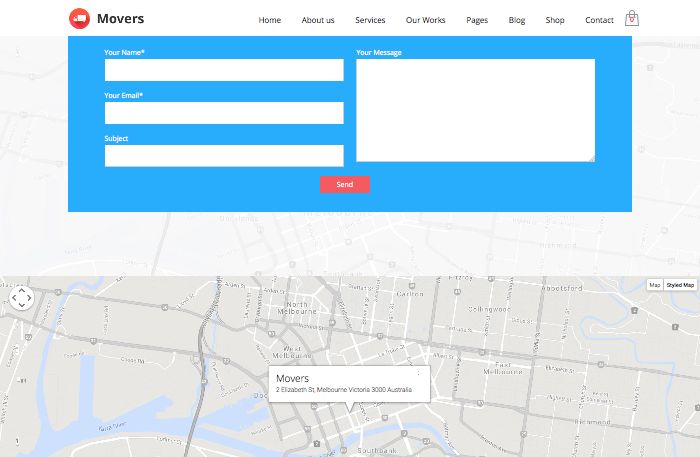The height and width of the screenshot is (457, 700).
Task: Click the Movers title in map popup
Action: point(292,378)
